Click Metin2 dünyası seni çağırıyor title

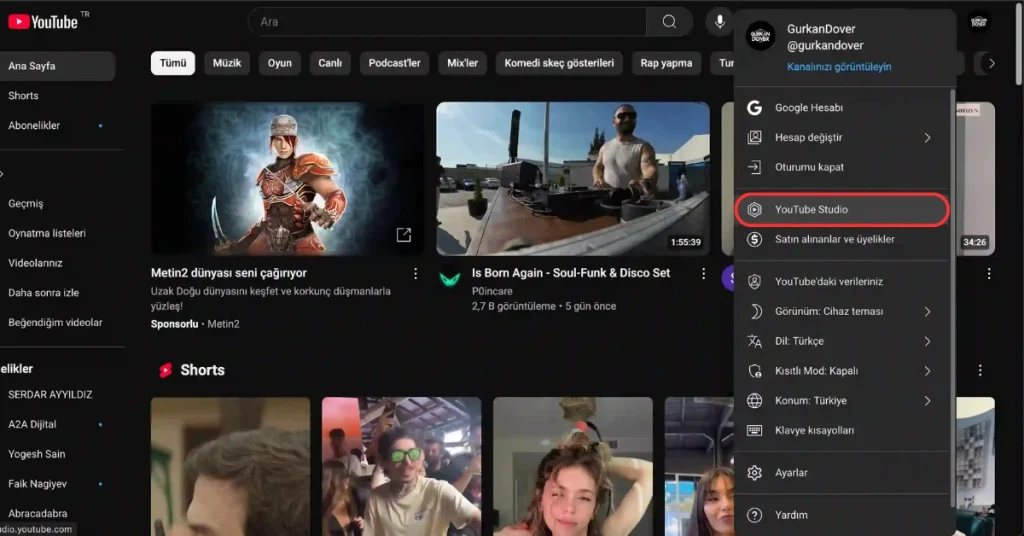pyautogui.click(x=229, y=273)
